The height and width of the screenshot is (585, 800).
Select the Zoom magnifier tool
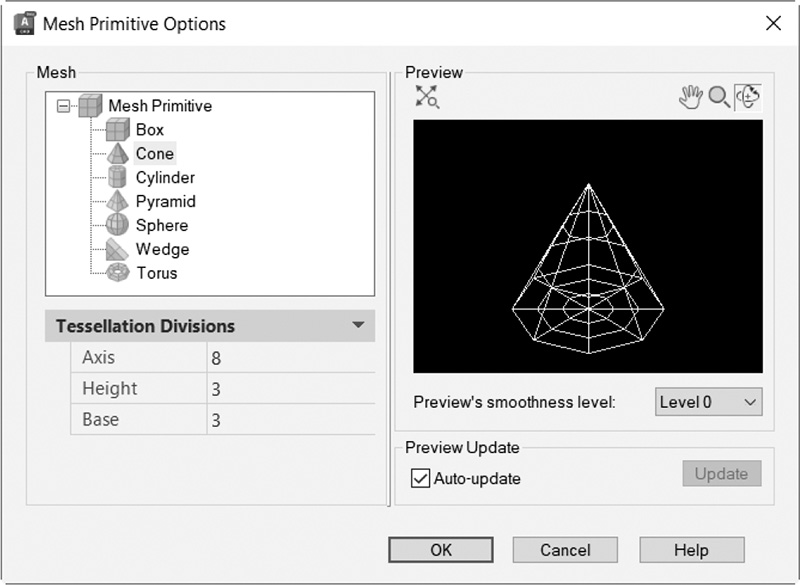[x=719, y=97]
